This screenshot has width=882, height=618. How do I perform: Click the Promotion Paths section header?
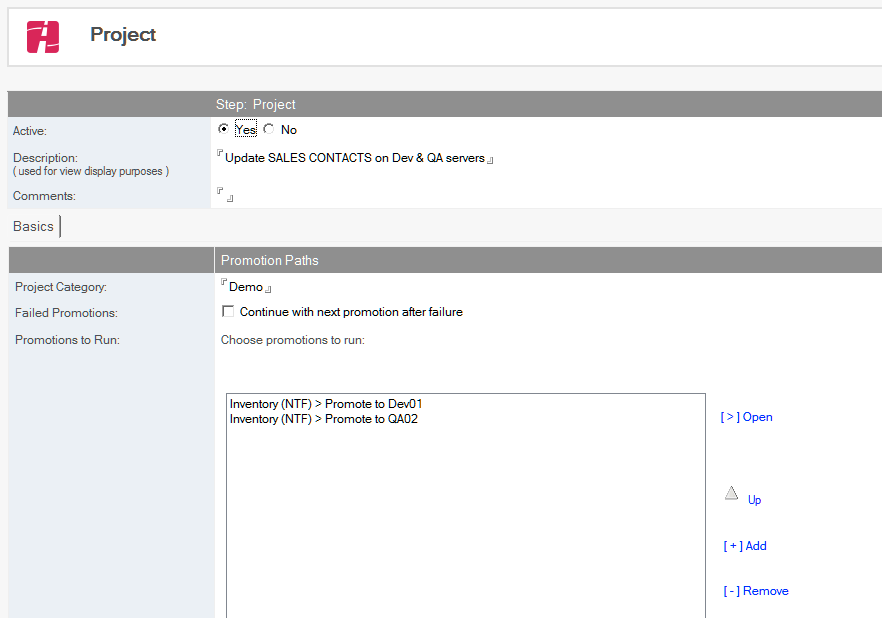tap(269, 260)
